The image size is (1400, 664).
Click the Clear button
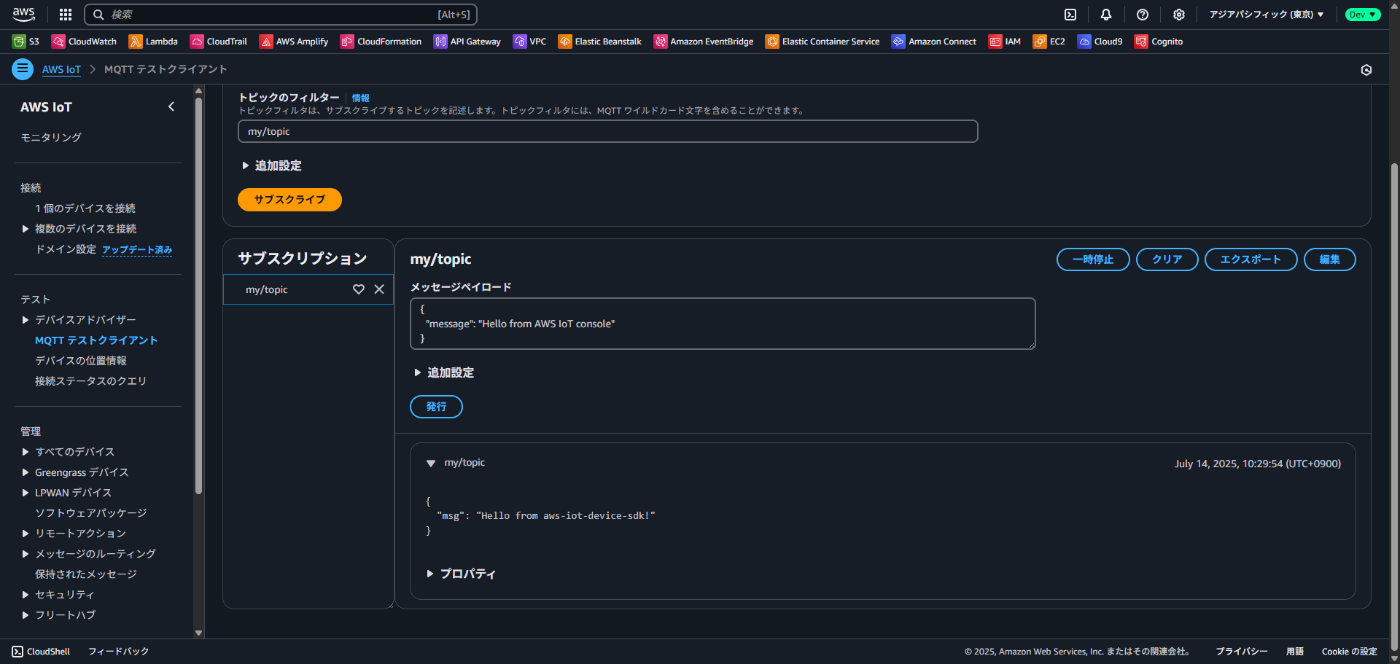click(1167, 259)
